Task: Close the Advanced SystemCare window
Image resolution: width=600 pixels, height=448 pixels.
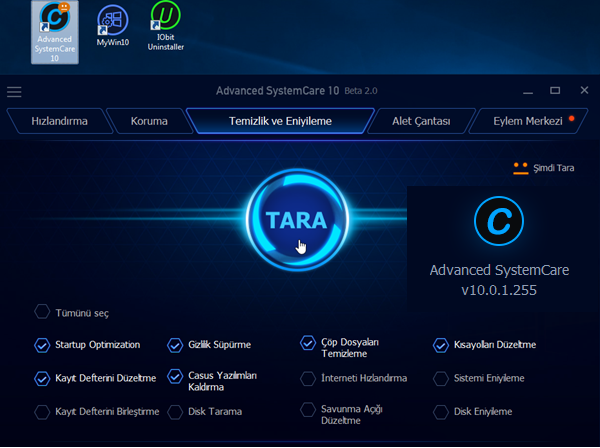Action: [584, 90]
